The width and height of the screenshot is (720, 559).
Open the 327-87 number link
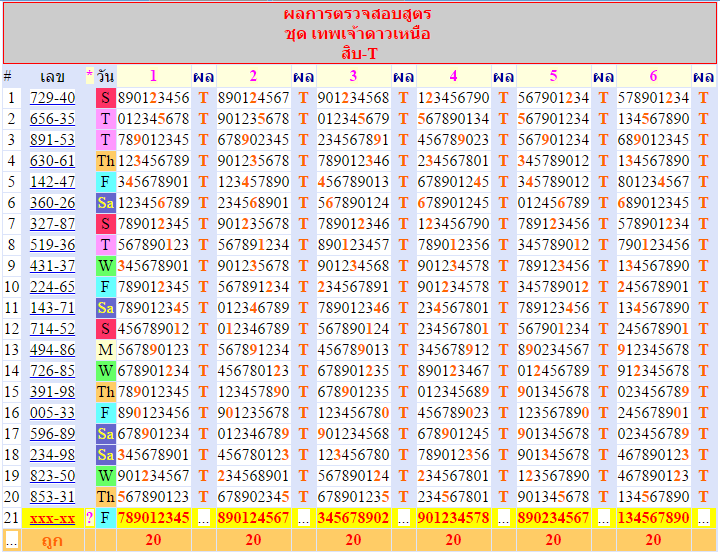coord(52,224)
